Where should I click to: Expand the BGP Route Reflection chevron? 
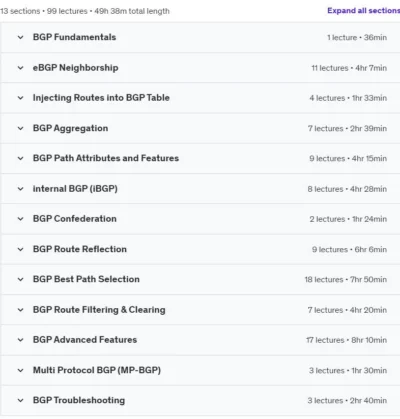[21, 249]
